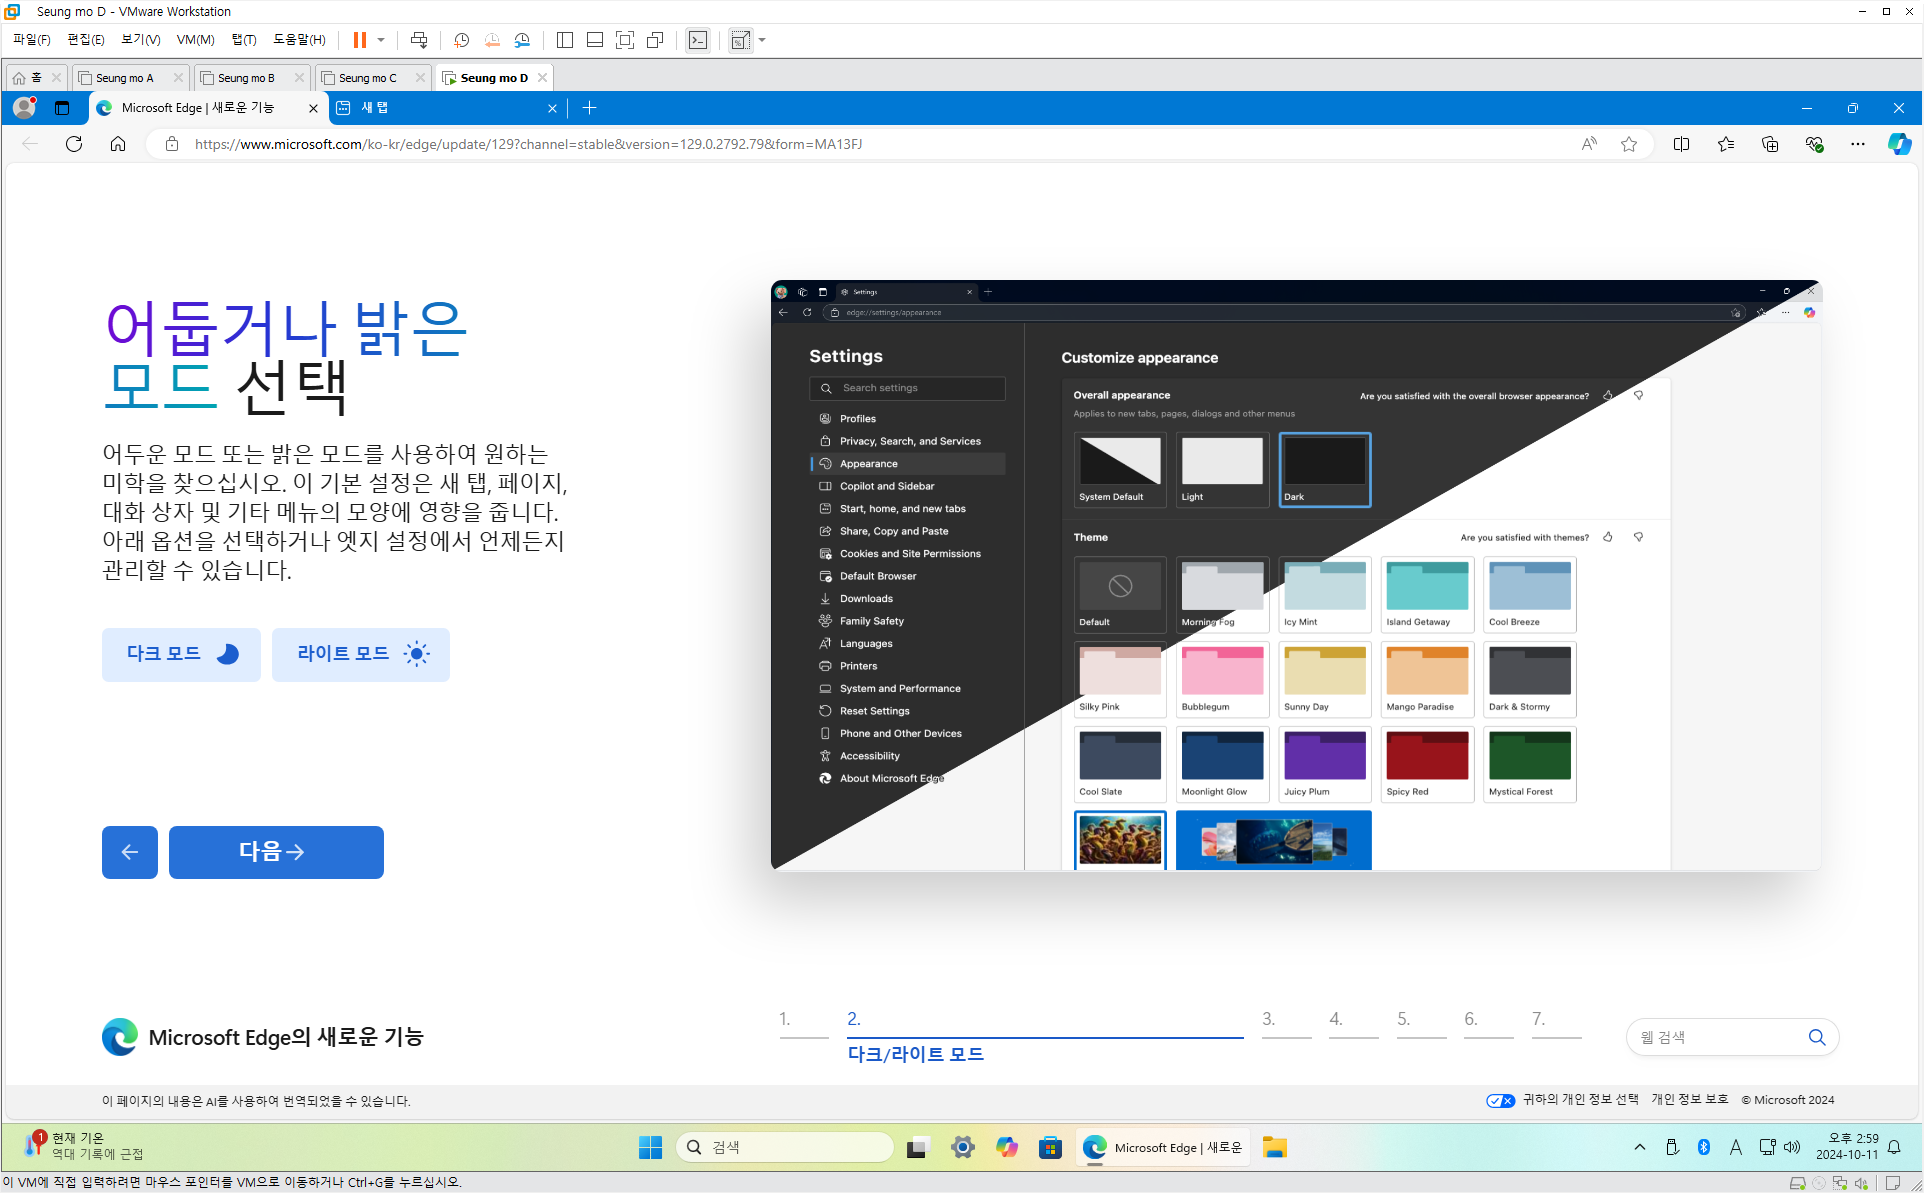Click the 다음 next button

click(276, 852)
